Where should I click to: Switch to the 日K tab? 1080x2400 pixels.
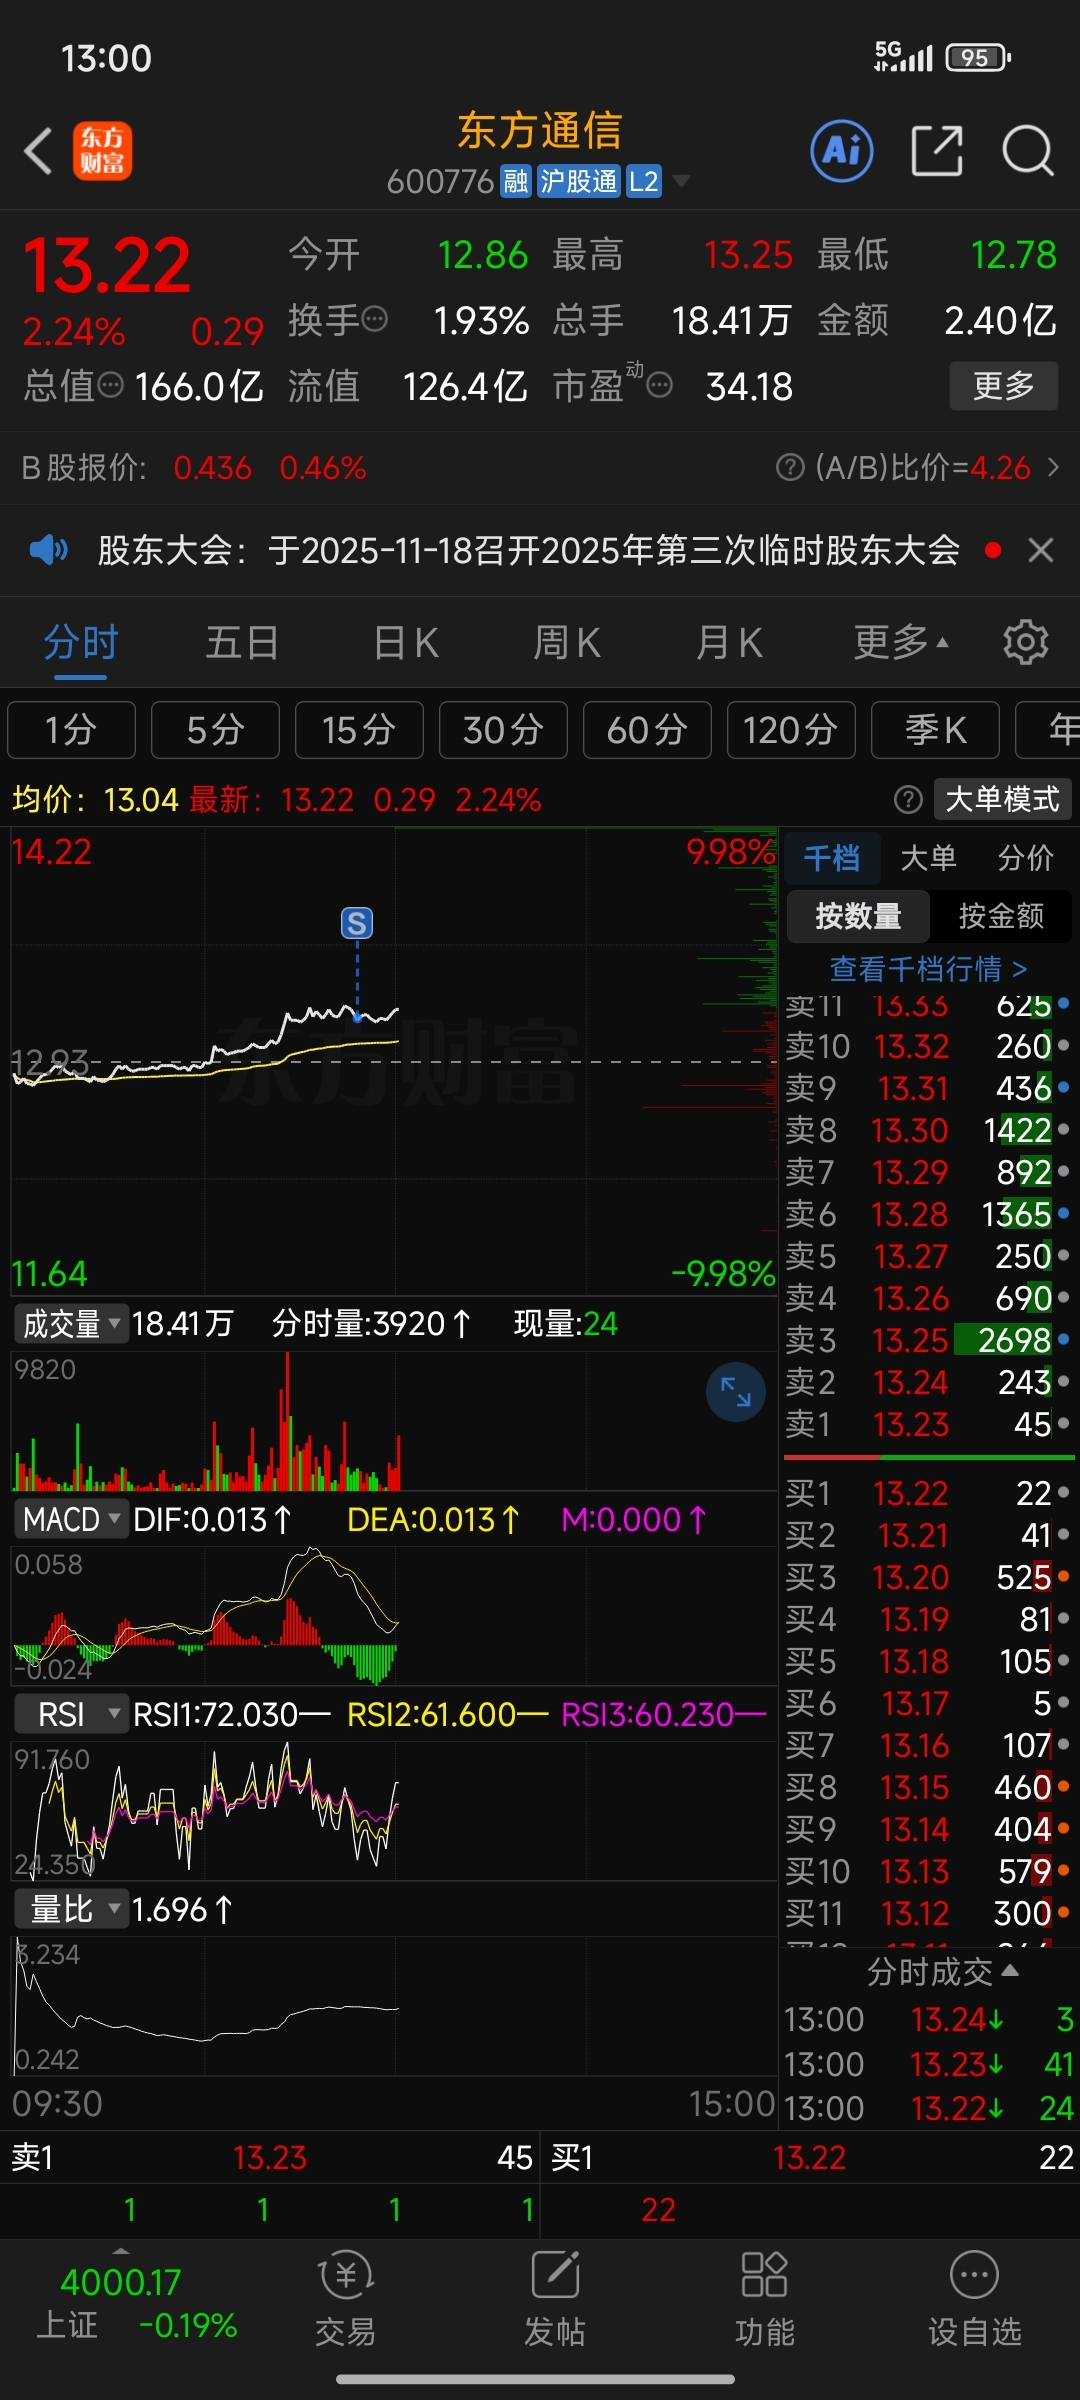click(x=406, y=642)
